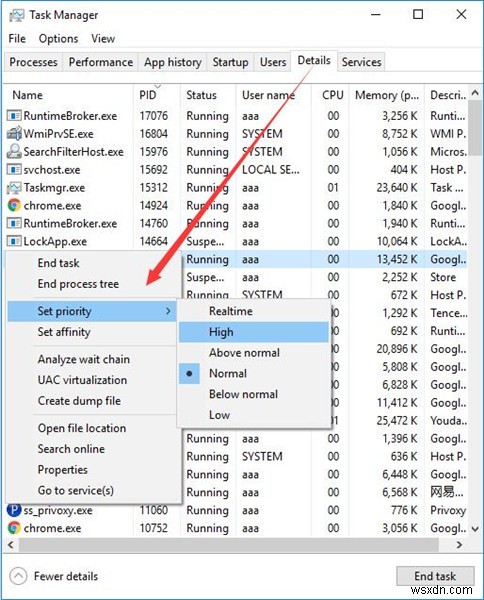Click the Task Manager title bar icon
484x600 pixels.
tap(16, 15)
